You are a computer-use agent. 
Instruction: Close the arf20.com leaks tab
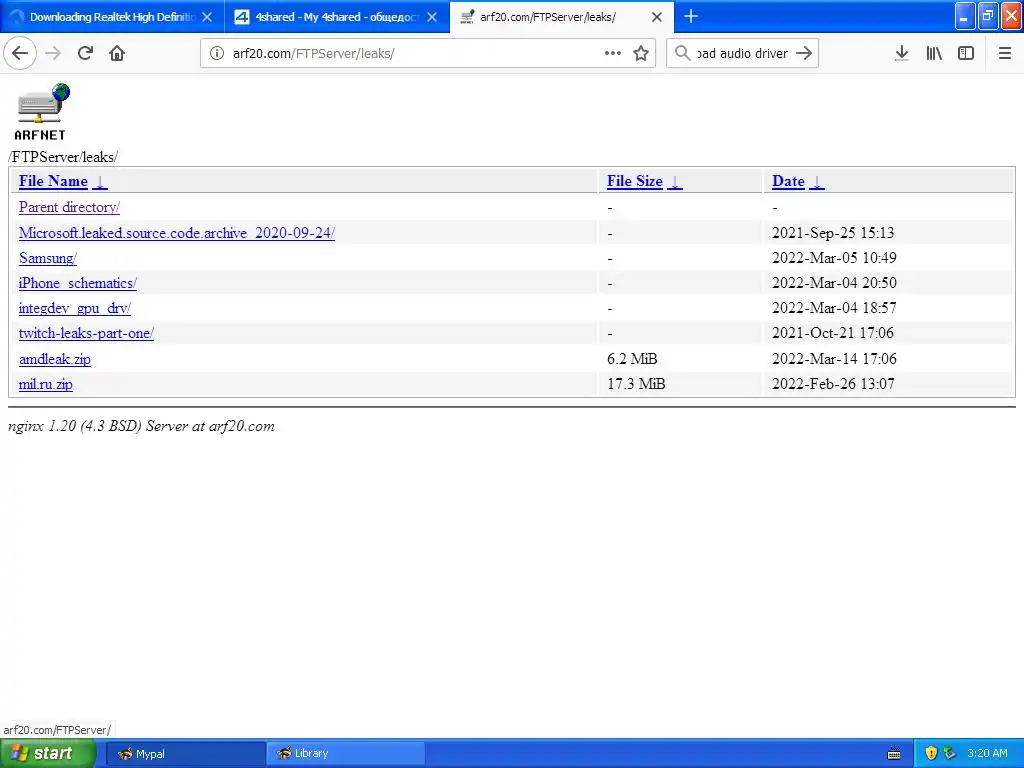click(657, 17)
